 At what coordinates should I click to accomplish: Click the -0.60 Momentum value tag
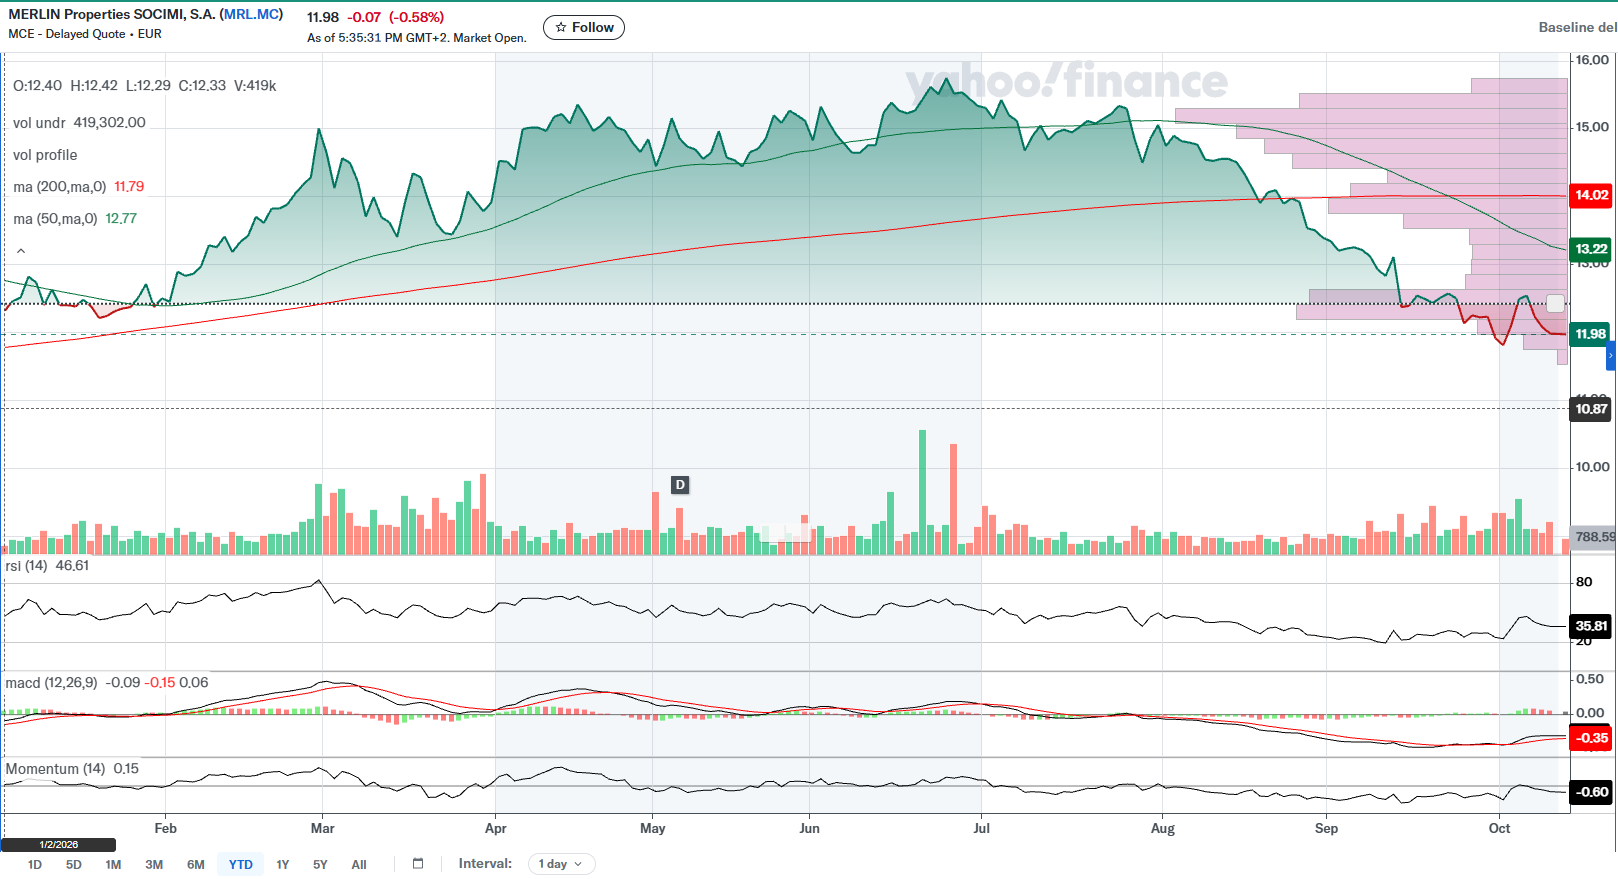point(1591,792)
